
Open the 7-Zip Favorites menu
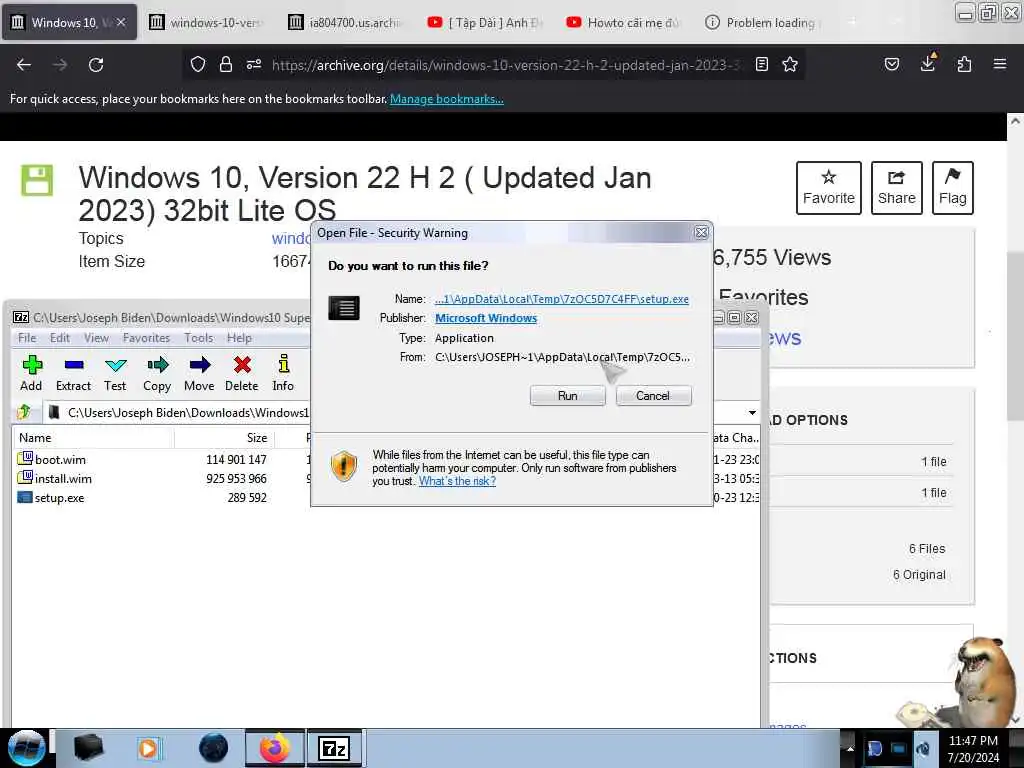tap(146, 338)
